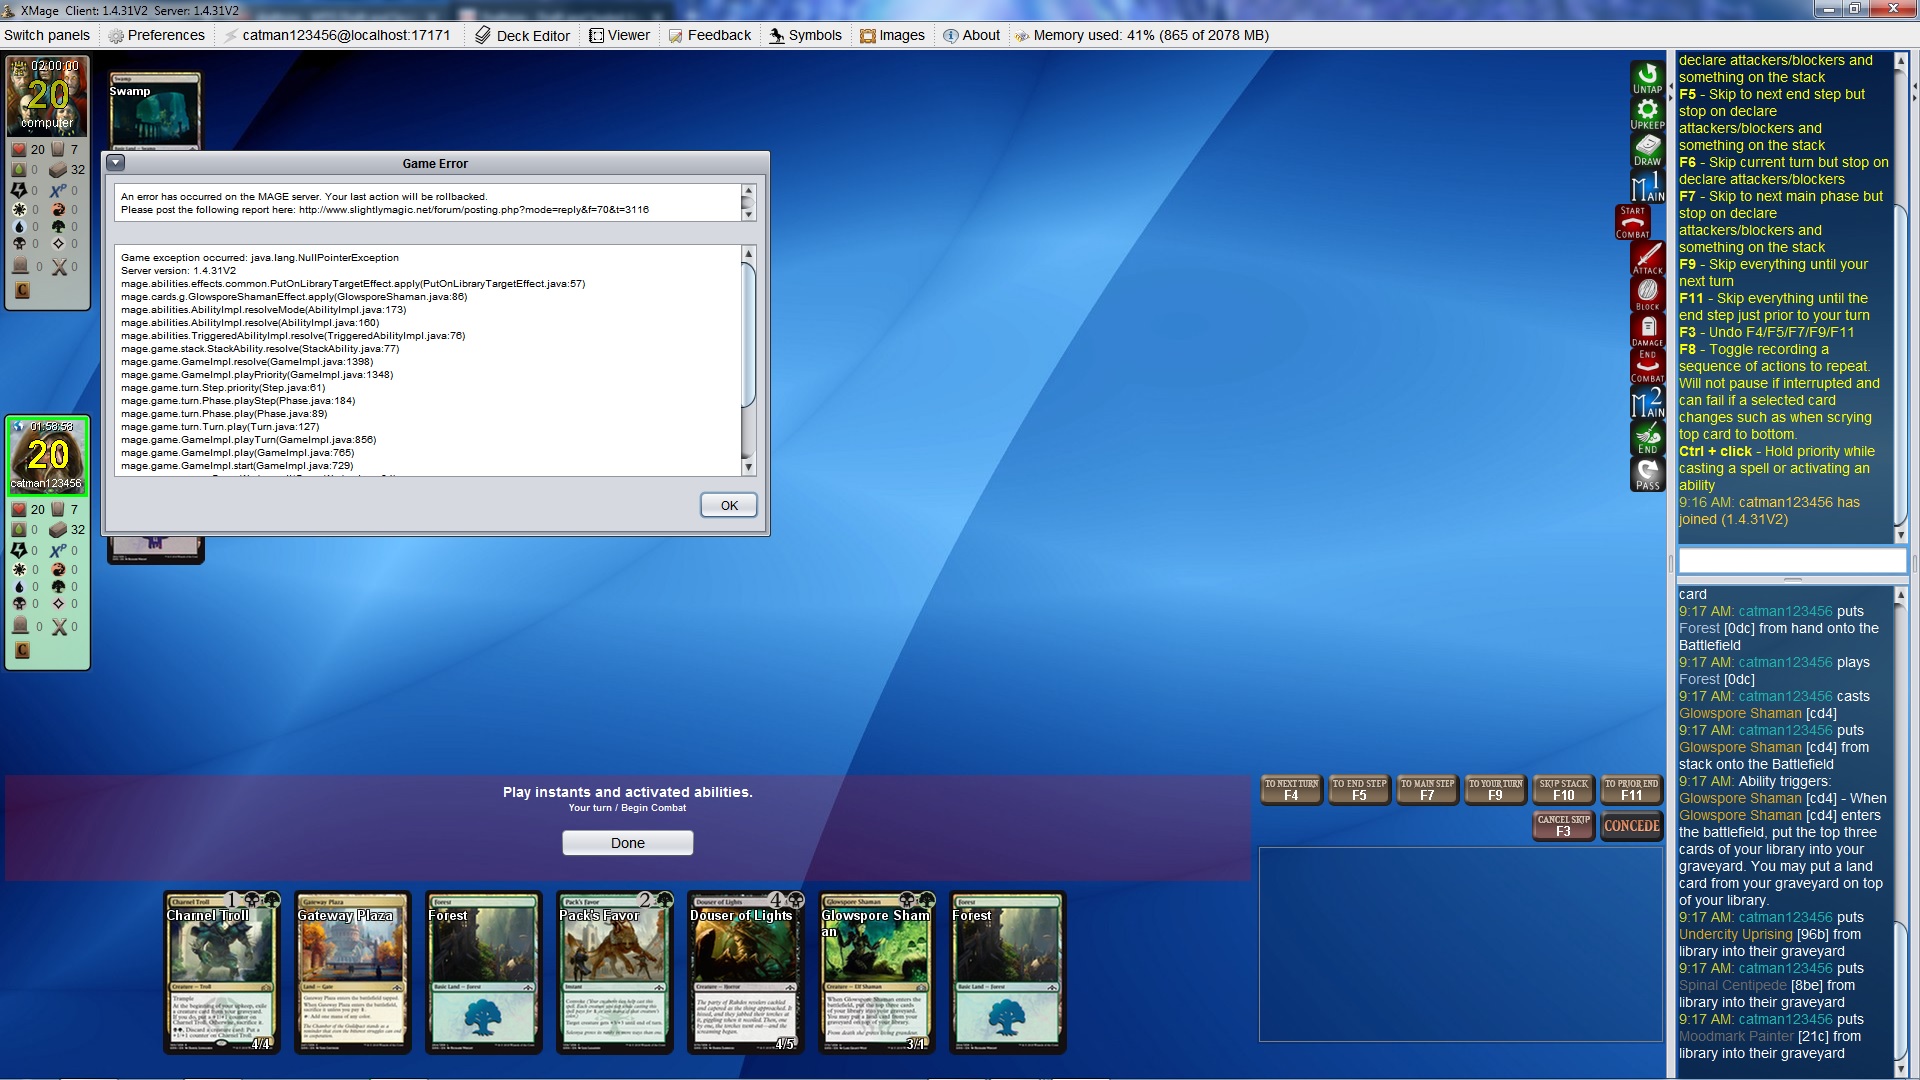Click the Cancel Skip F3 button
The height and width of the screenshot is (1080, 1920).
click(x=1563, y=826)
